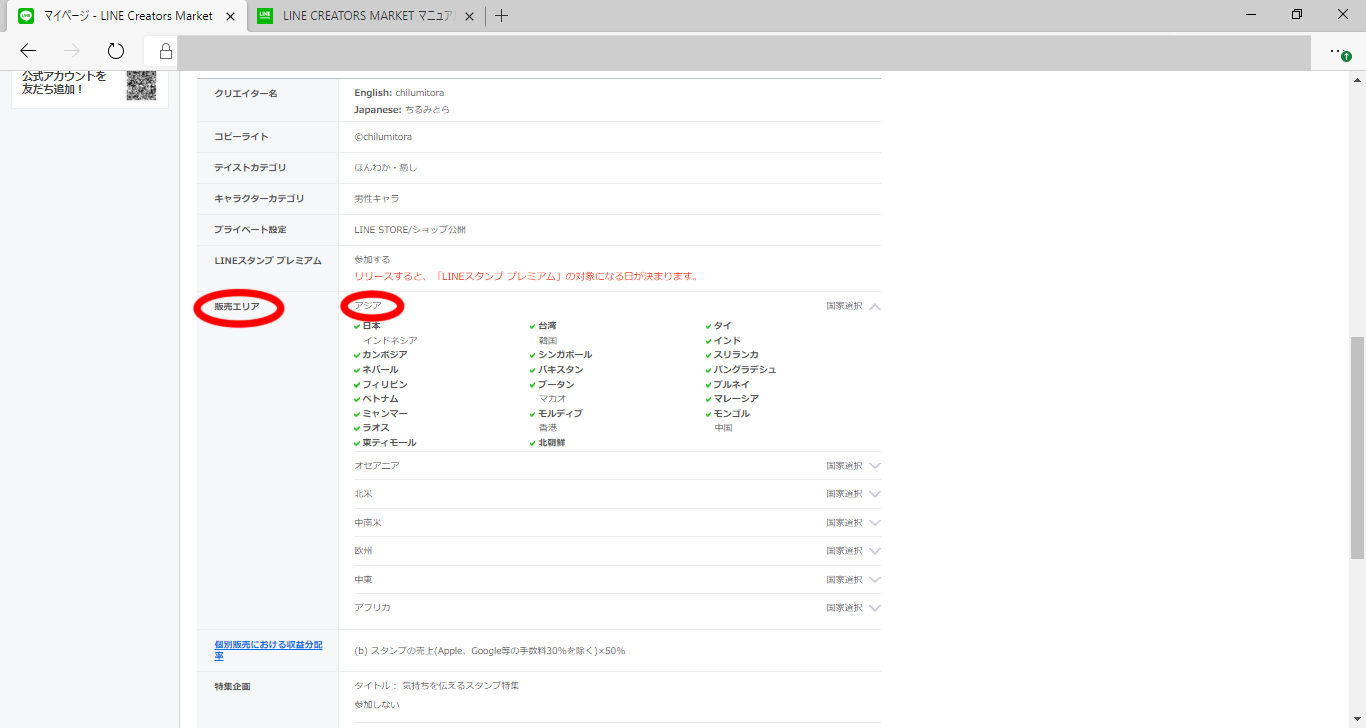The image size is (1366, 728).
Task: Click the 男性キャラ character category value
Action: tap(377, 199)
